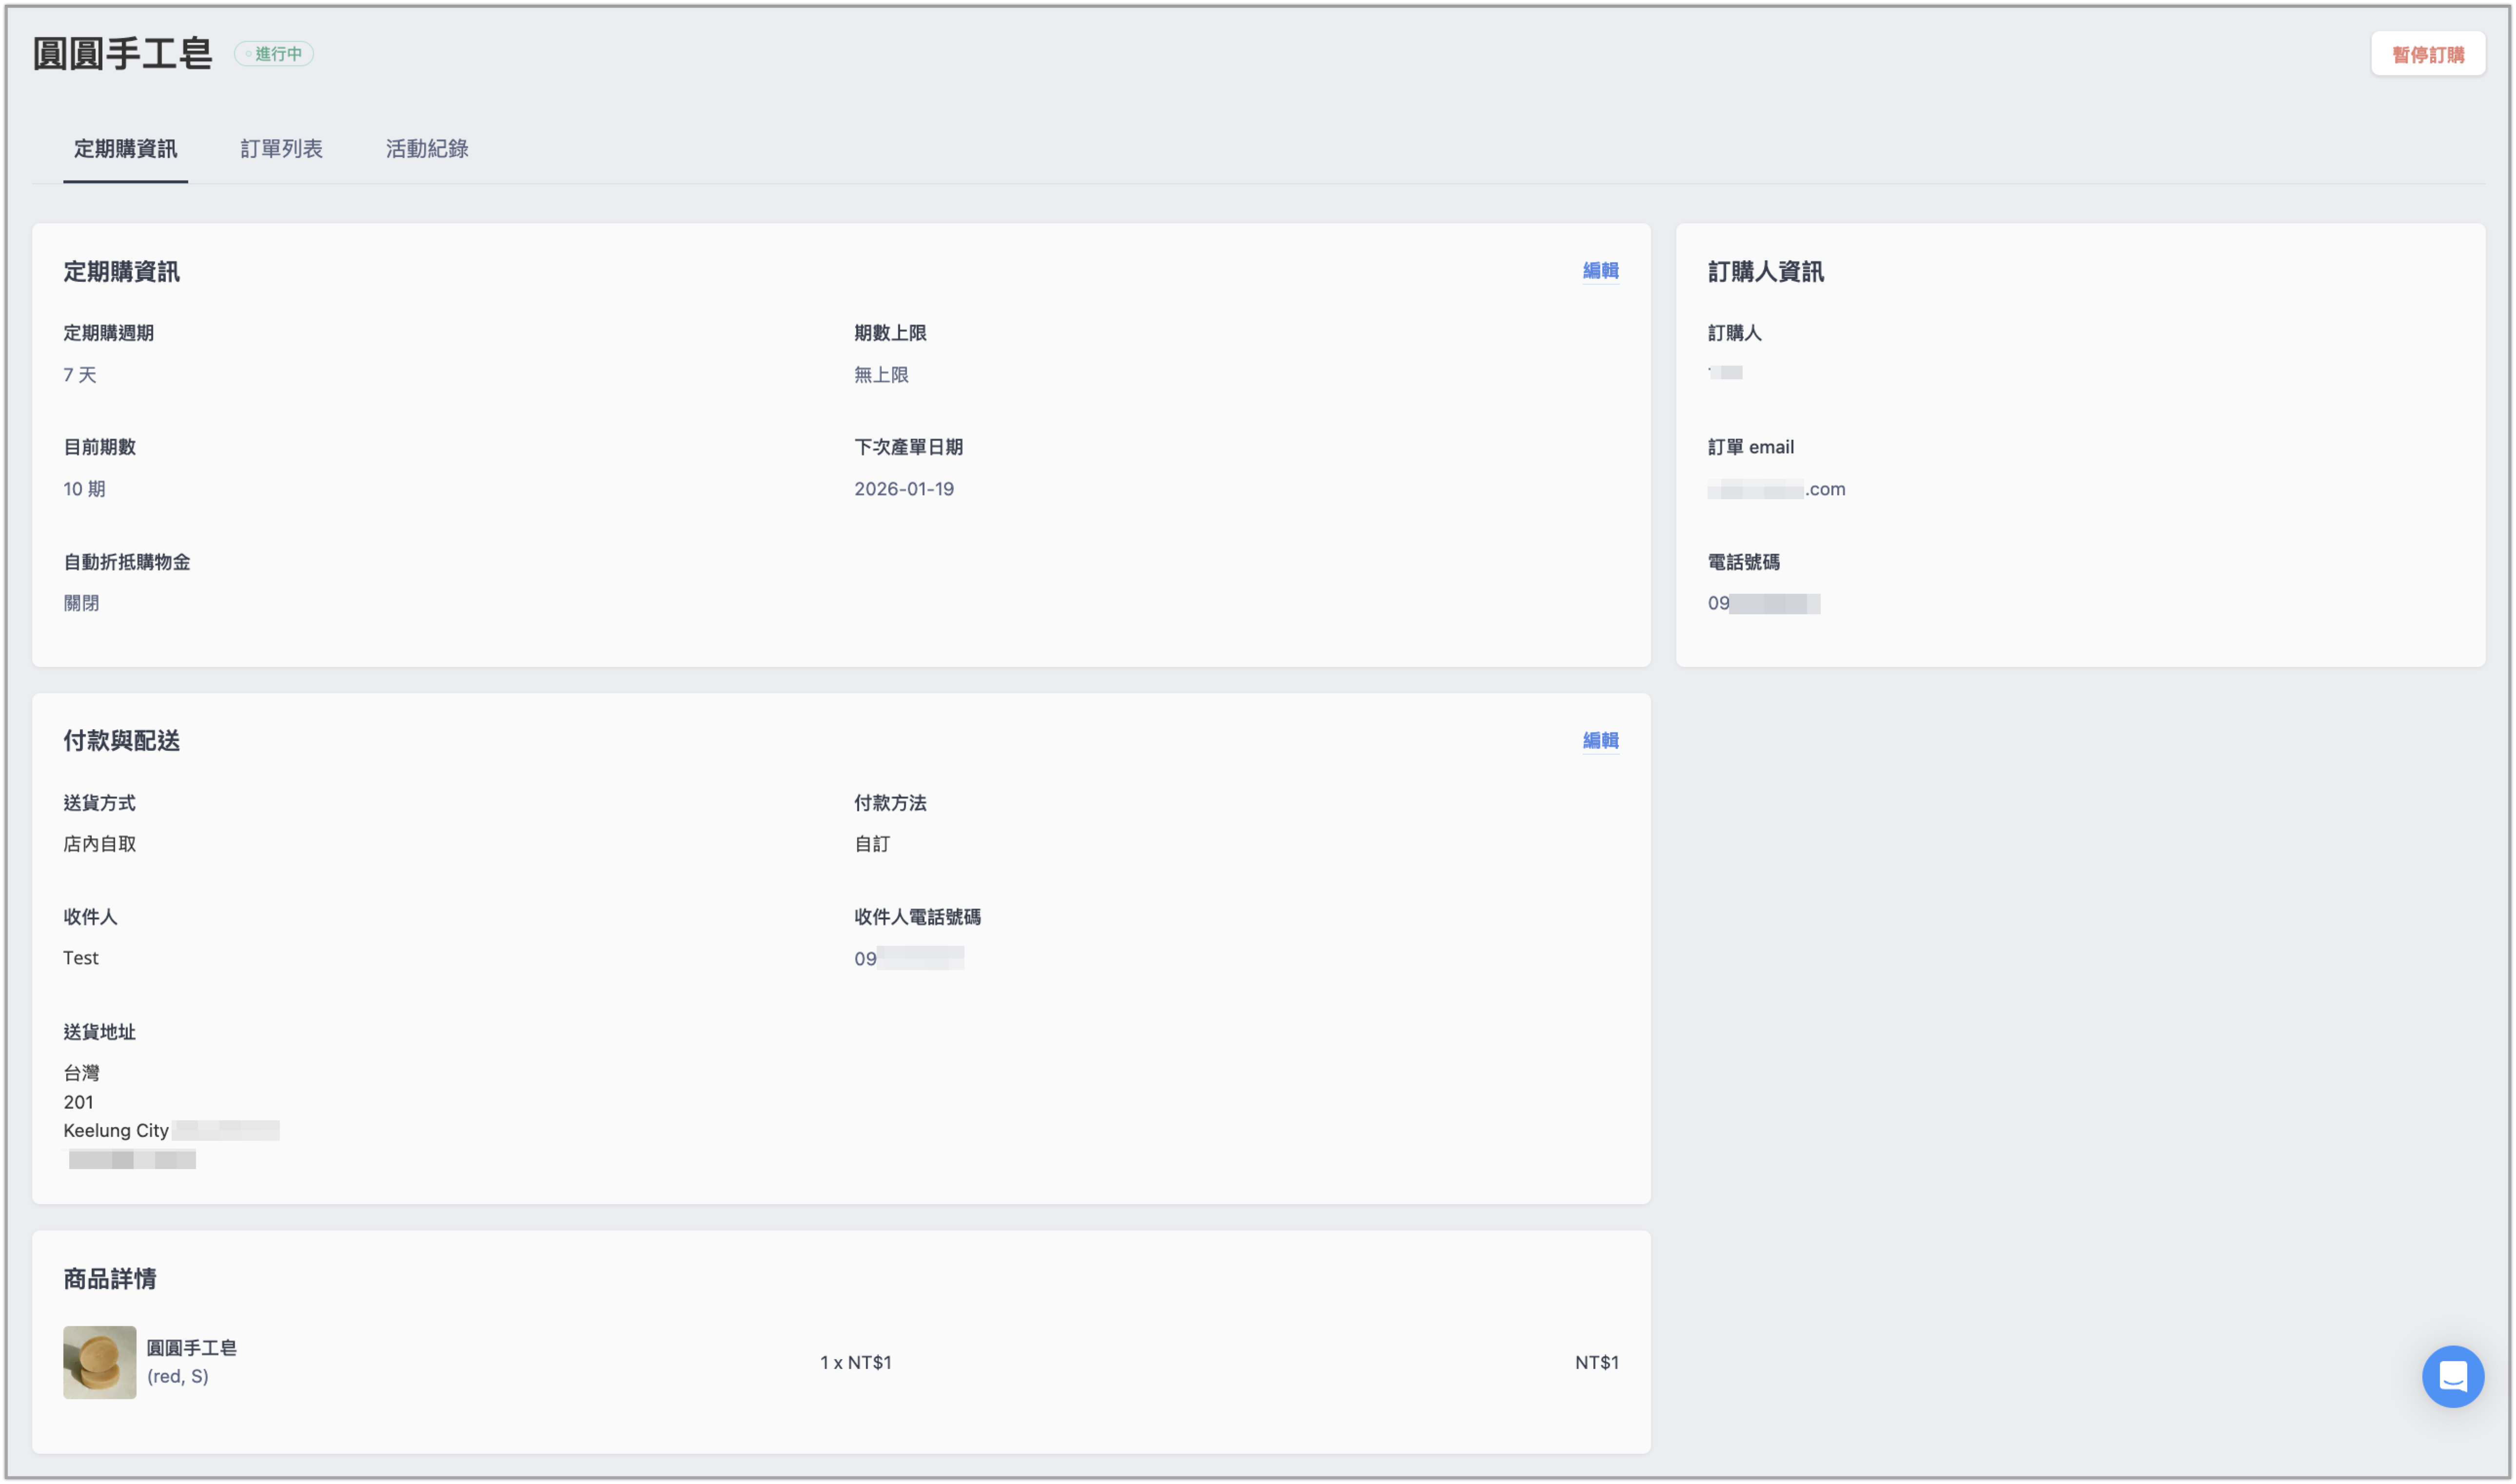
Task: Edit the 定期購資訊 section
Action: [1600, 271]
